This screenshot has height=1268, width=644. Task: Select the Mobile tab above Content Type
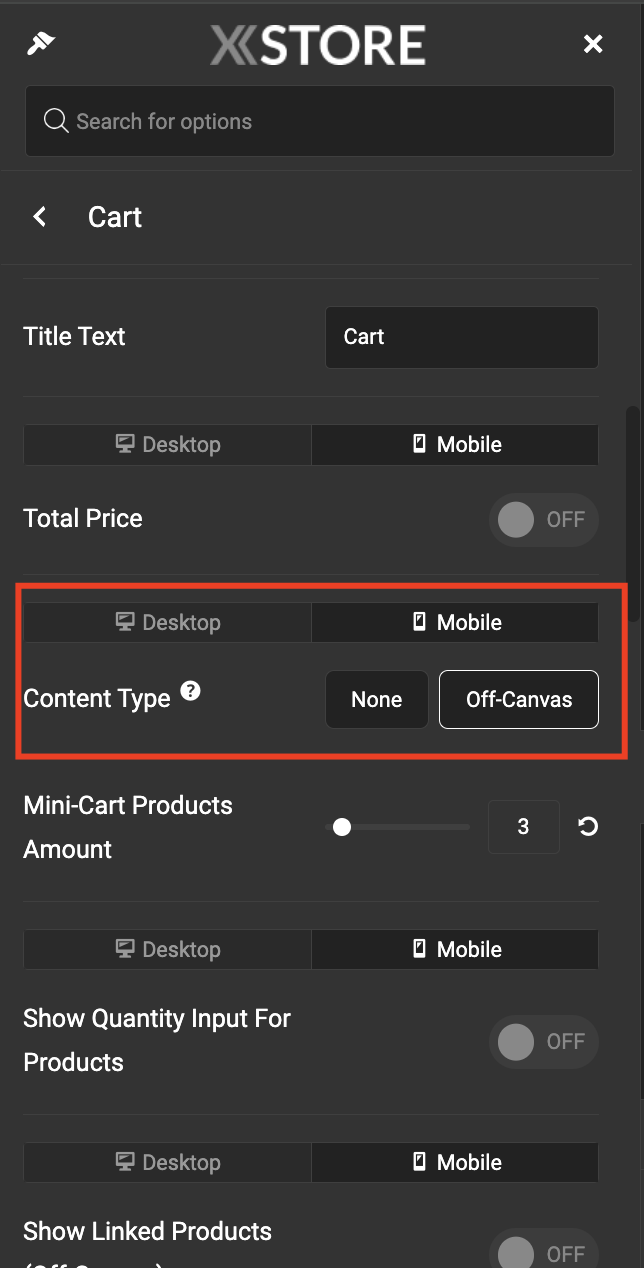pyautogui.click(x=455, y=622)
